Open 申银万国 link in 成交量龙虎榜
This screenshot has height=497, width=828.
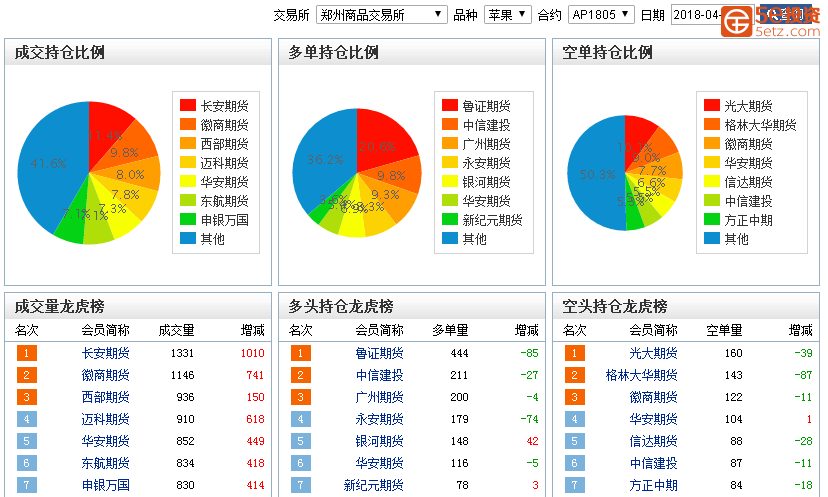pos(105,485)
